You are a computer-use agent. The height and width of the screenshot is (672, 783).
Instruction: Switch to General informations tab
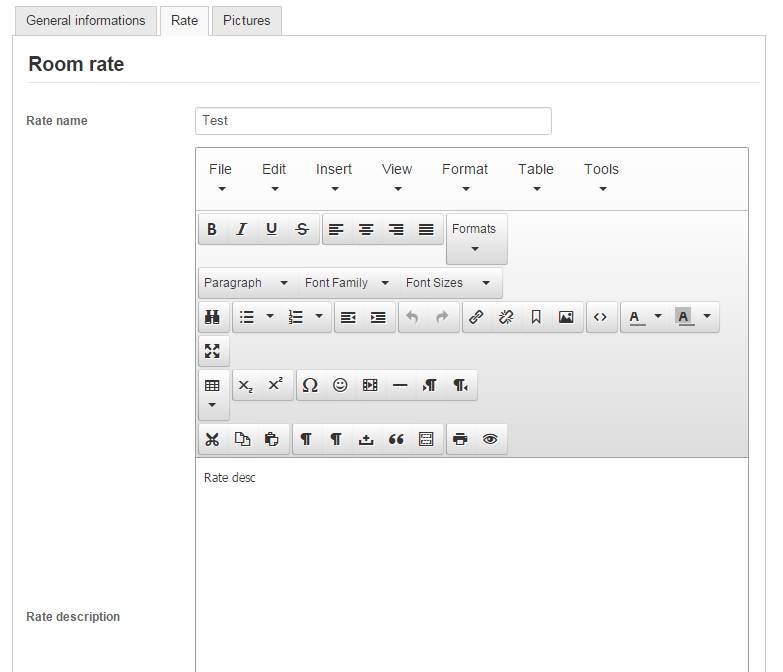[x=86, y=21]
